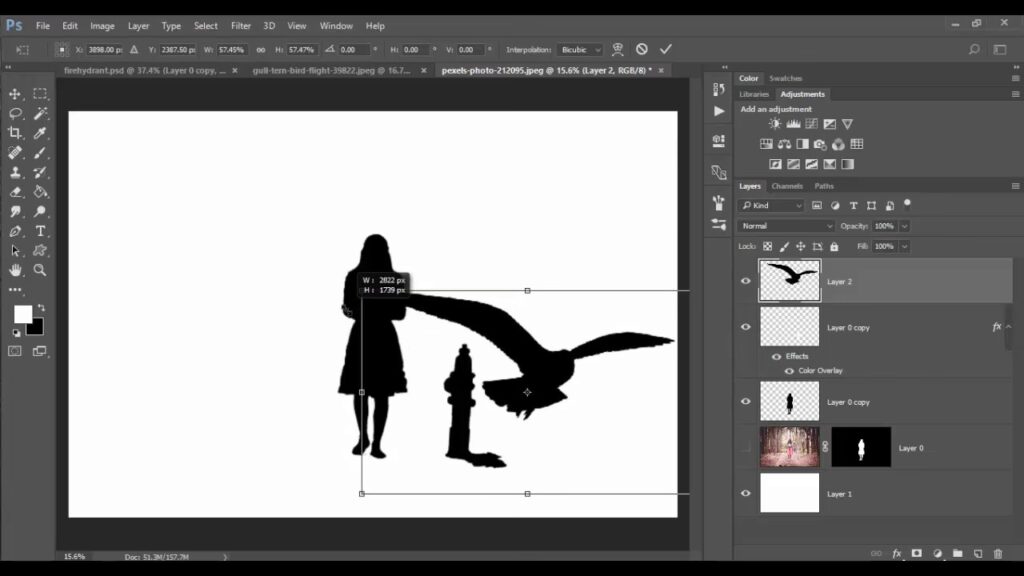Pick the Eraser tool
This screenshot has height=576, width=1024.
coord(15,192)
